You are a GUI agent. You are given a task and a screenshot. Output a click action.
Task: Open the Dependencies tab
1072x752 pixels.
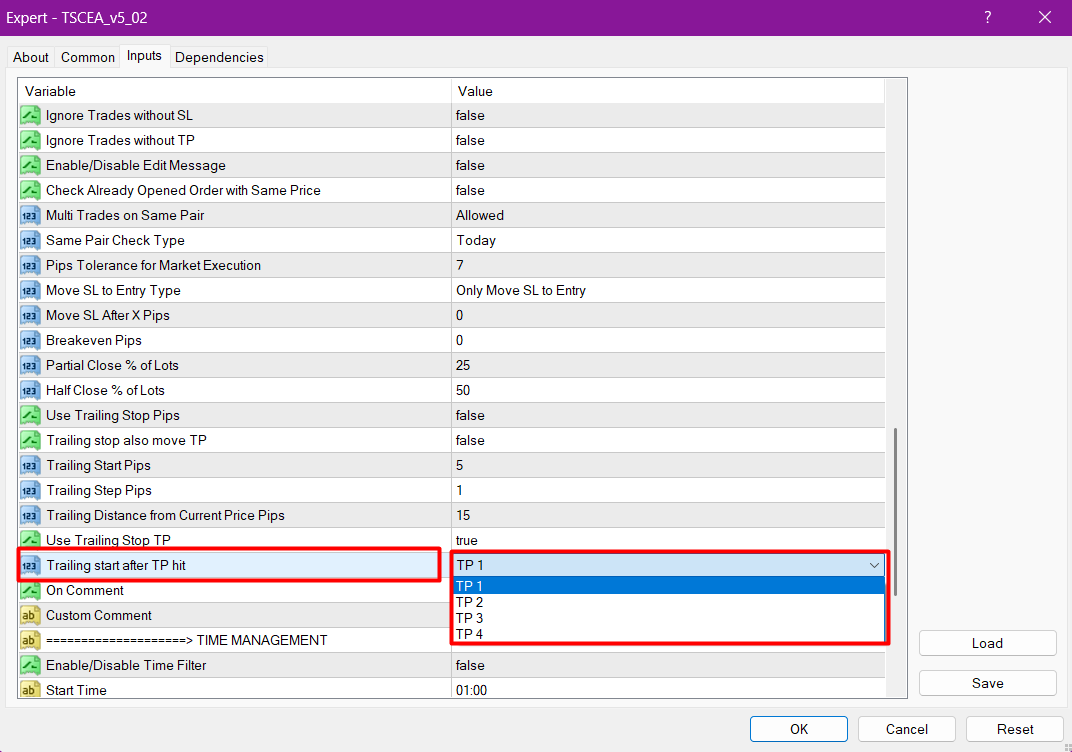pos(219,57)
